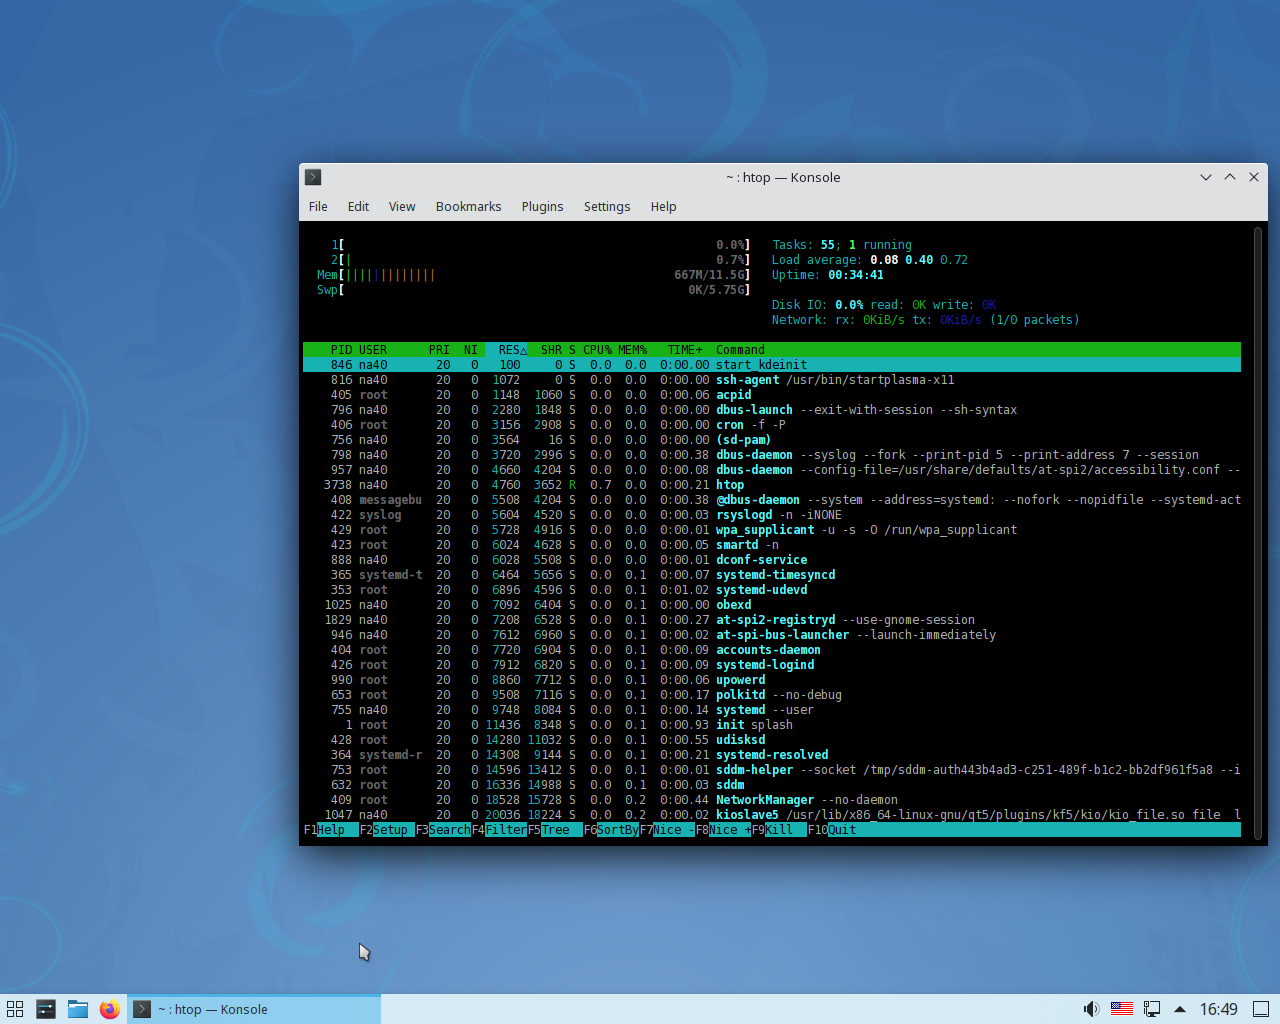Open the View menu
The image size is (1280, 1024).
click(x=402, y=206)
